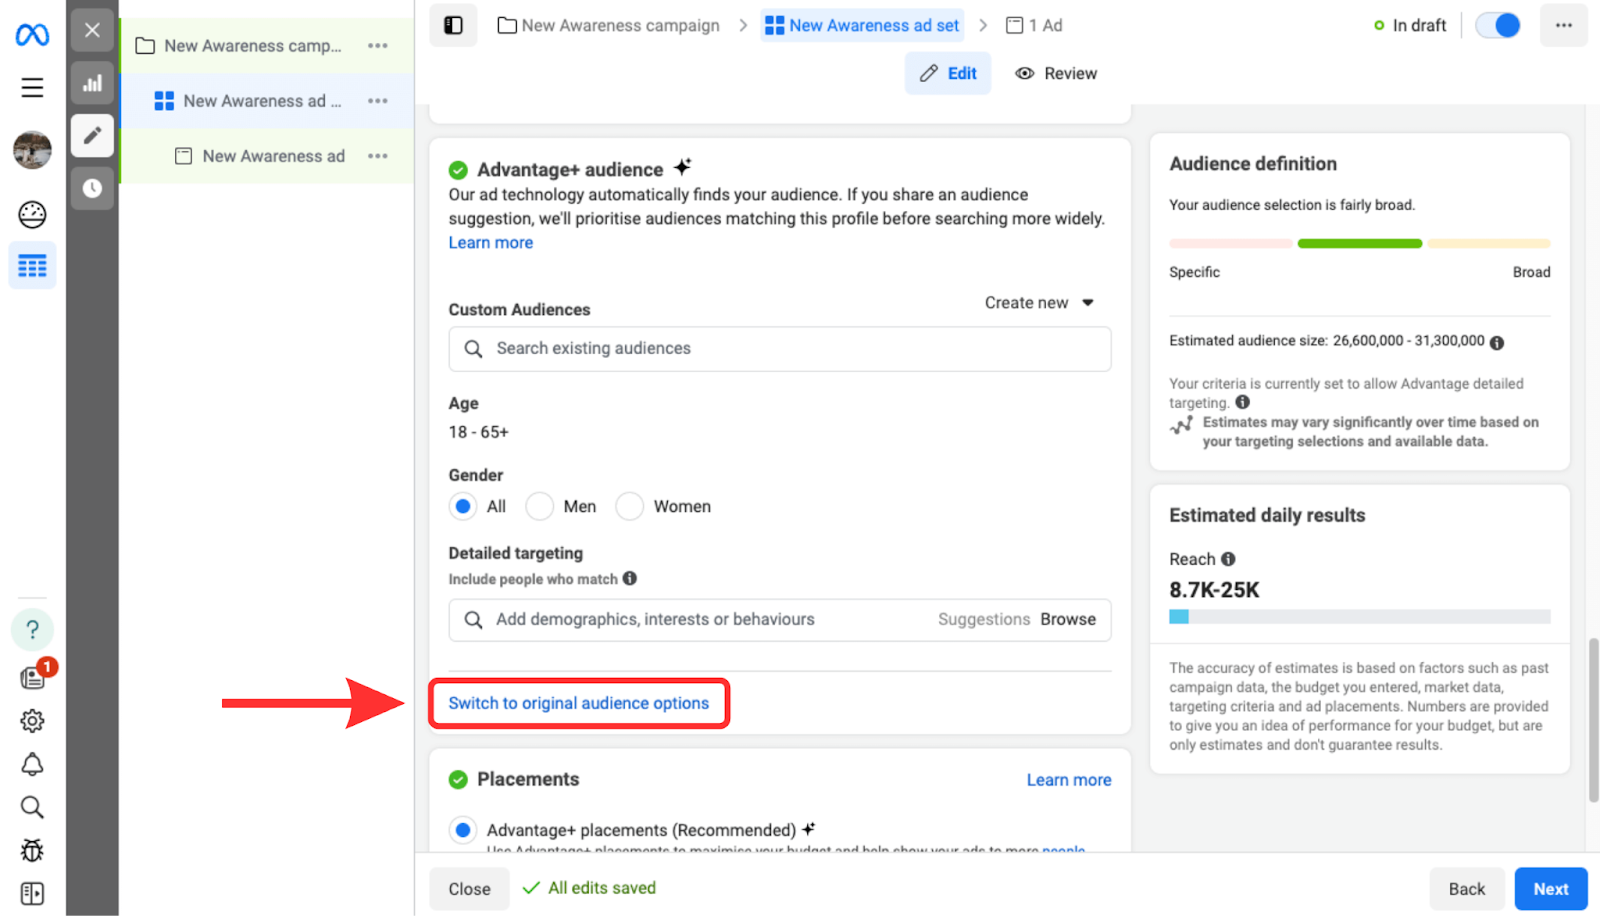Open the clock history icon
1600x916 pixels.
92,188
